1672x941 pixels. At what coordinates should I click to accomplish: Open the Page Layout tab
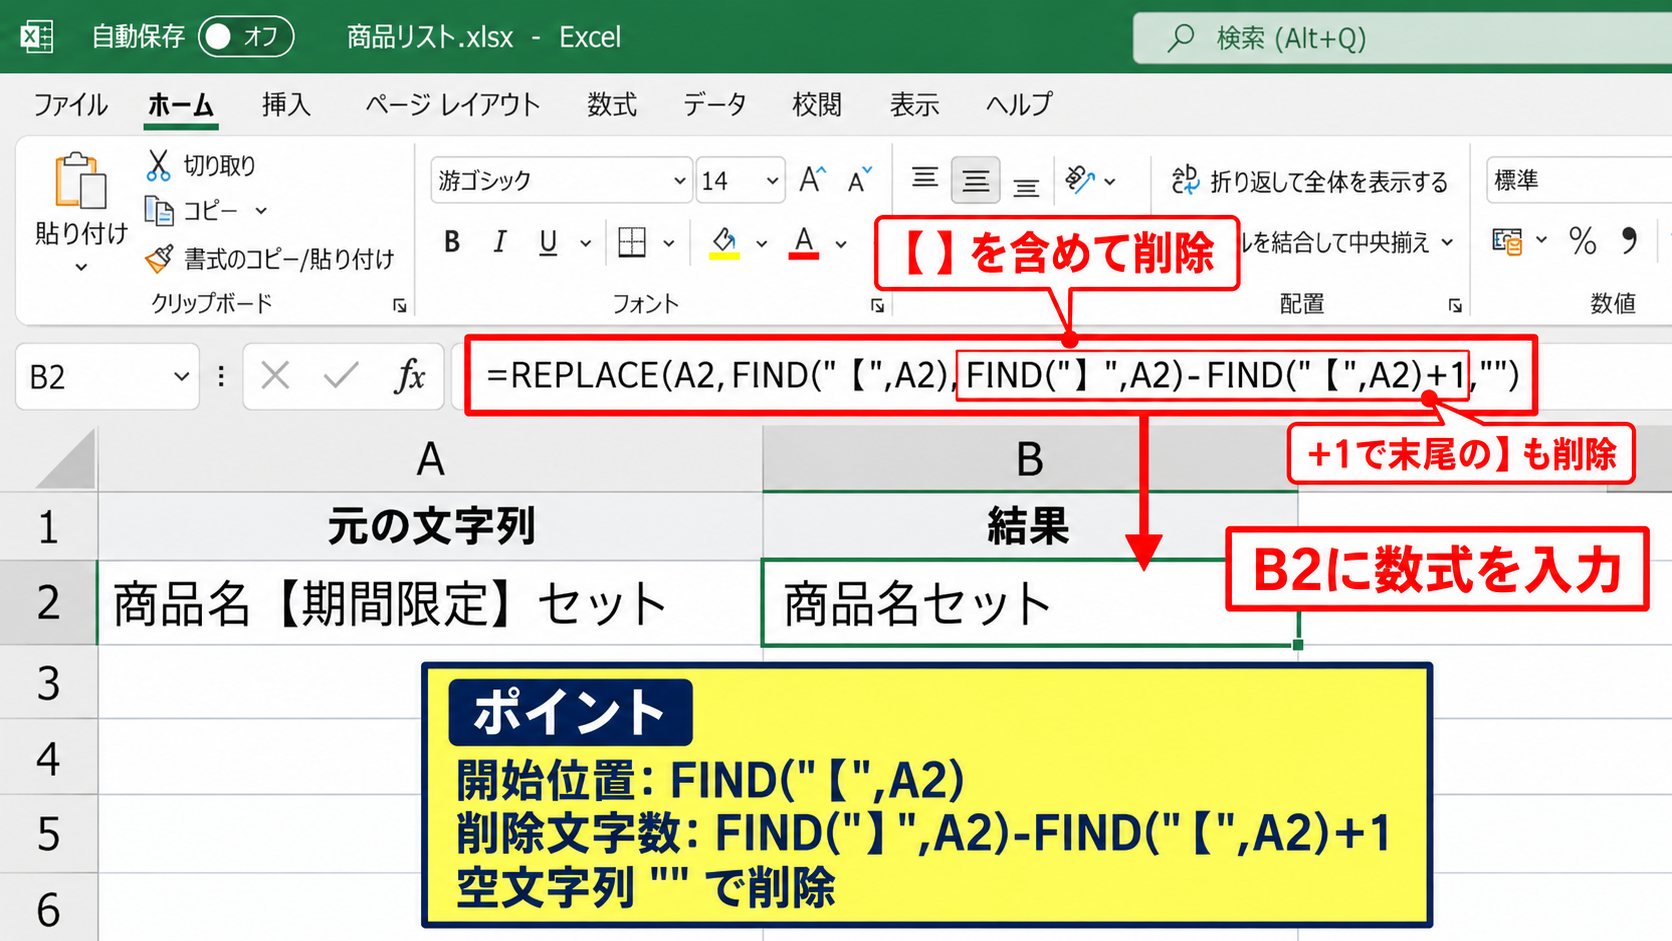coord(452,104)
